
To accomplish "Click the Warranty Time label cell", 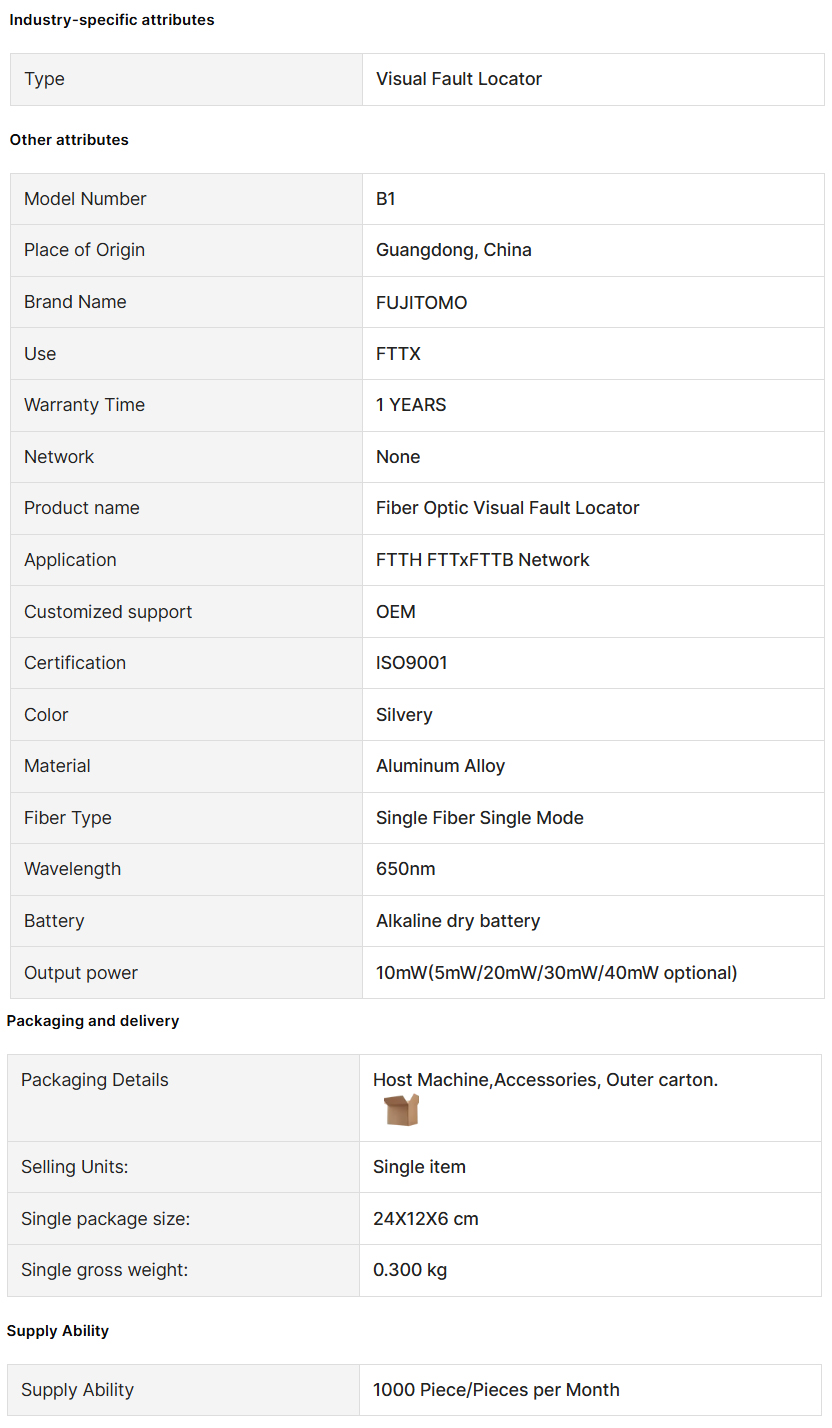I will pos(85,405).
